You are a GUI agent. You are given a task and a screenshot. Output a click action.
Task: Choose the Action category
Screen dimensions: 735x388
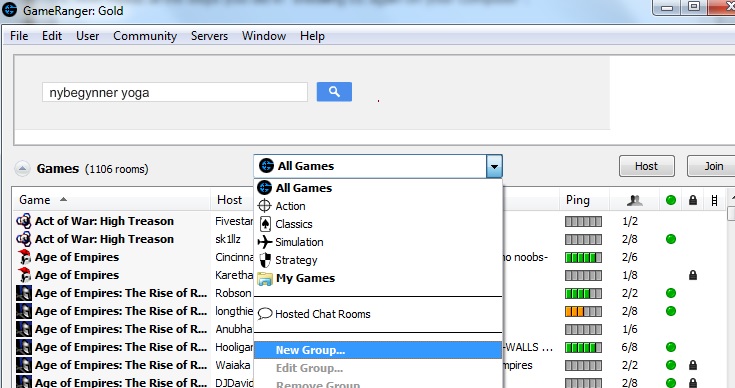[x=378, y=206]
